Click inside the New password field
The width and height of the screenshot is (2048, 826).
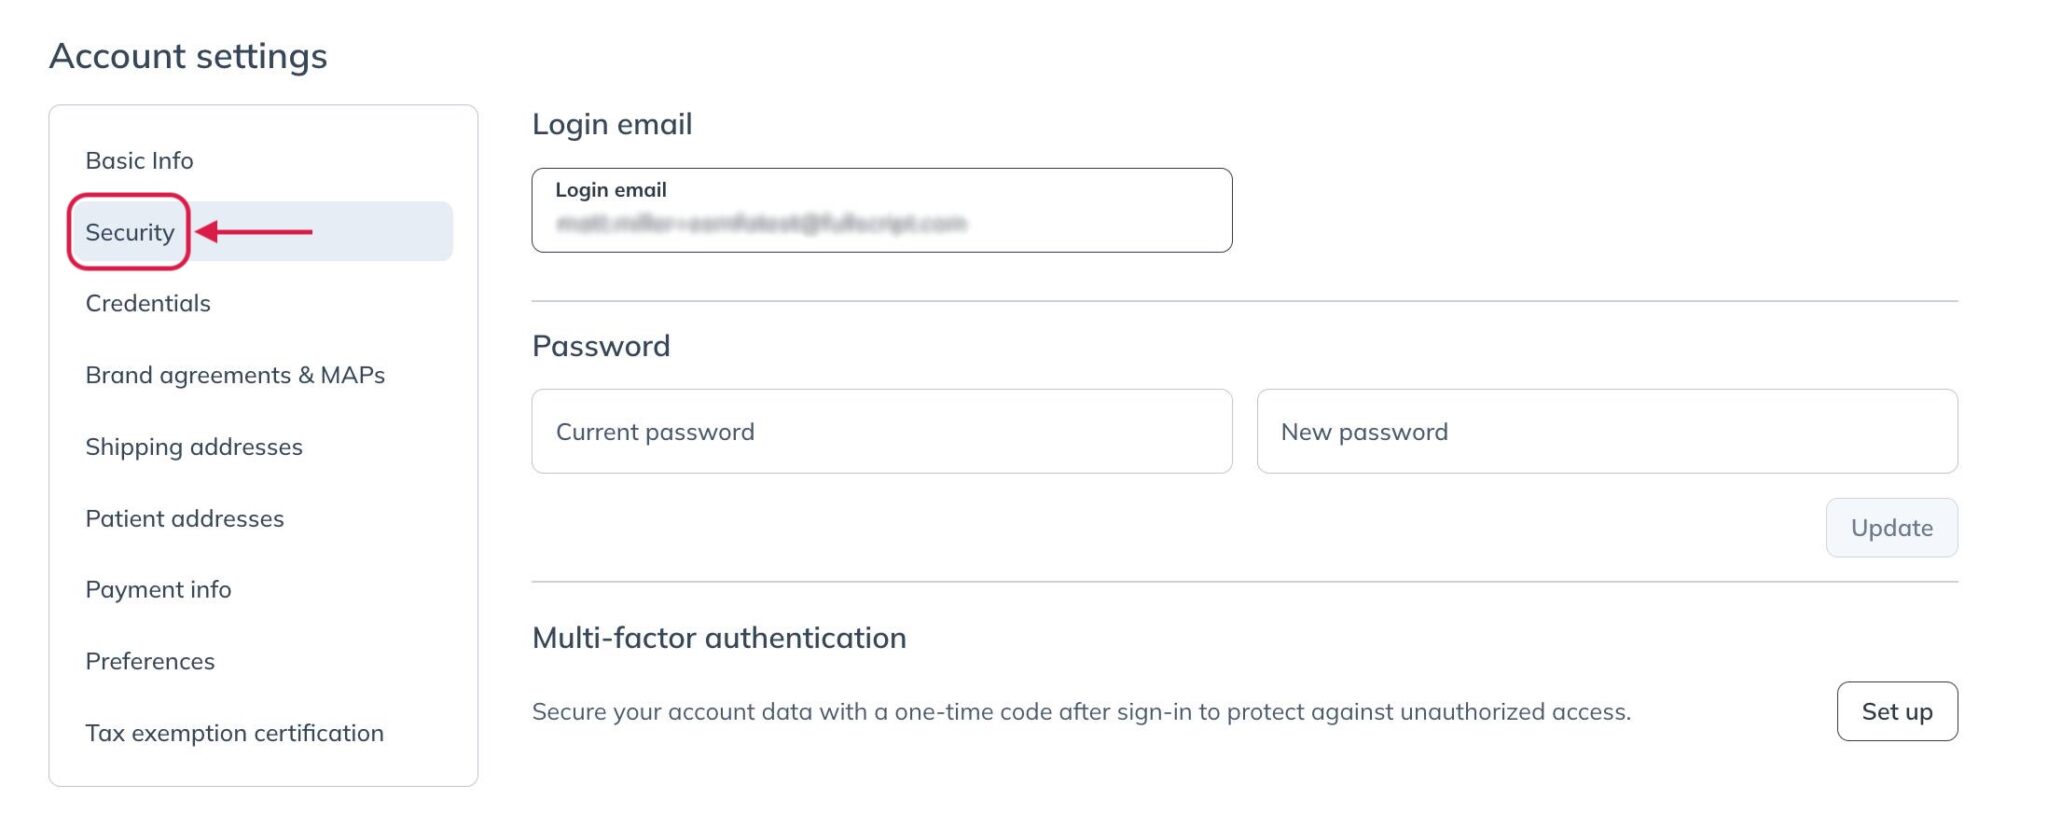(x=1606, y=431)
